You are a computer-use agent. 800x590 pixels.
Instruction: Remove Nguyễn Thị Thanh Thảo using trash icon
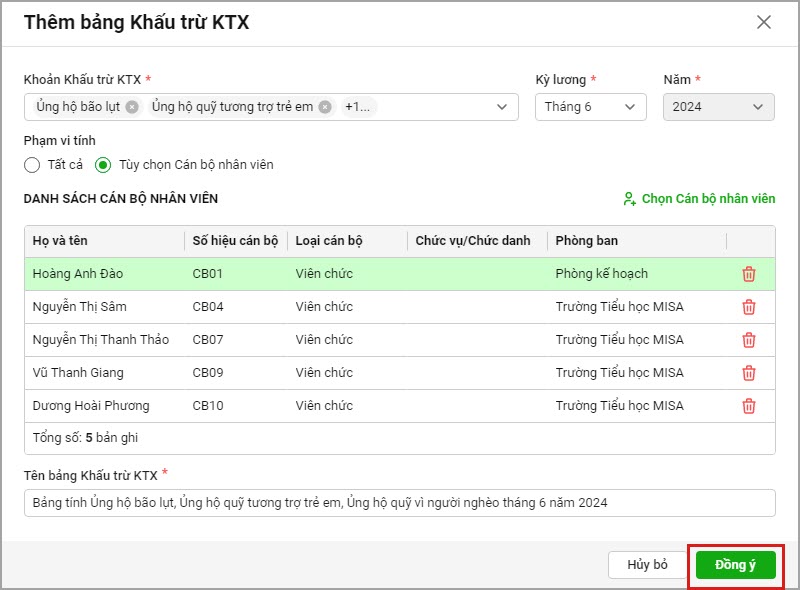click(x=748, y=340)
